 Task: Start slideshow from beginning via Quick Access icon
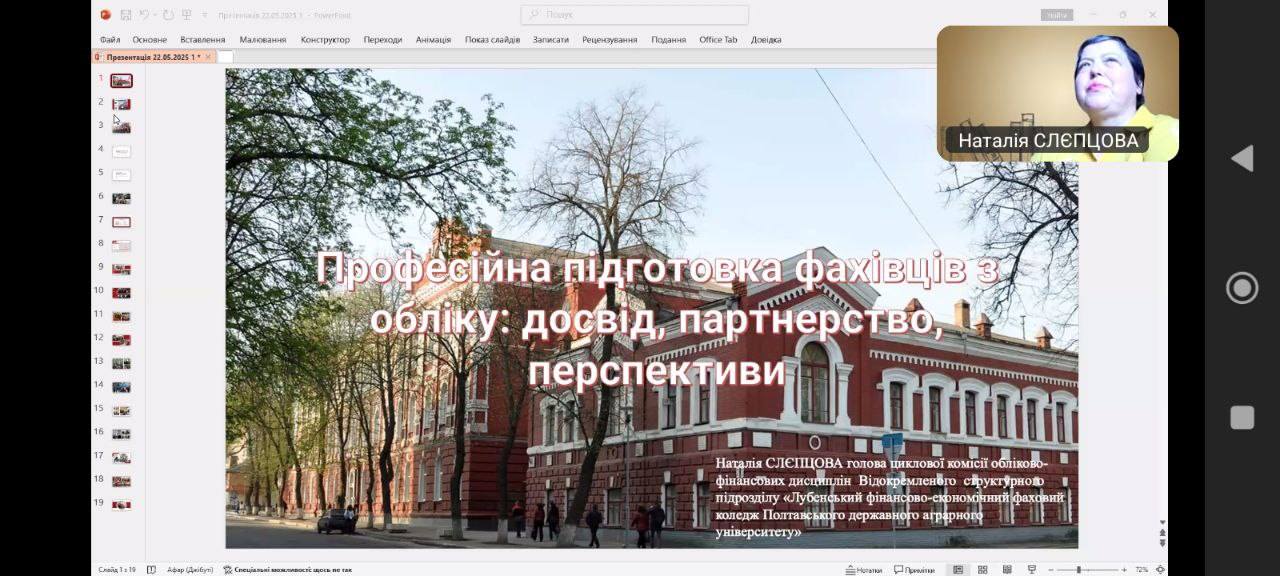click(186, 15)
